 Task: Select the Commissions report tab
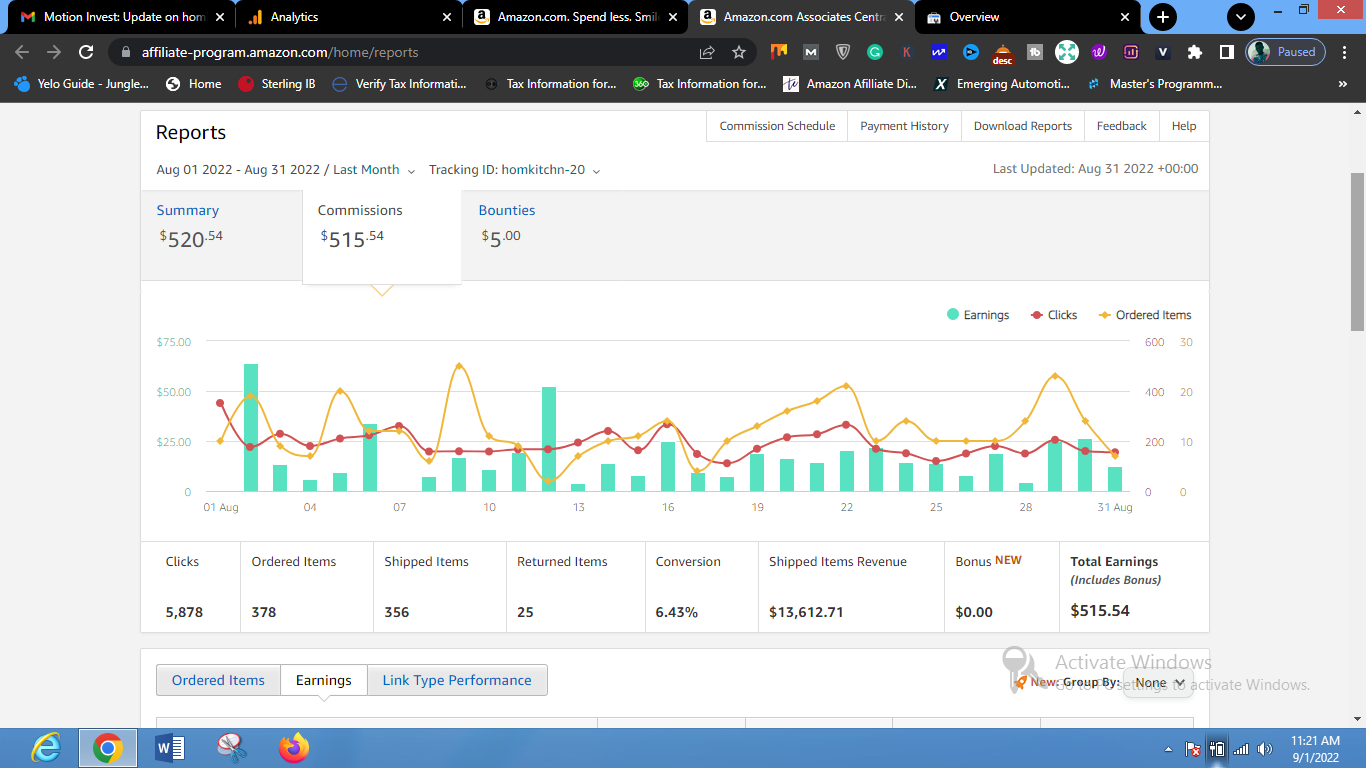pyautogui.click(x=381, y=236)
